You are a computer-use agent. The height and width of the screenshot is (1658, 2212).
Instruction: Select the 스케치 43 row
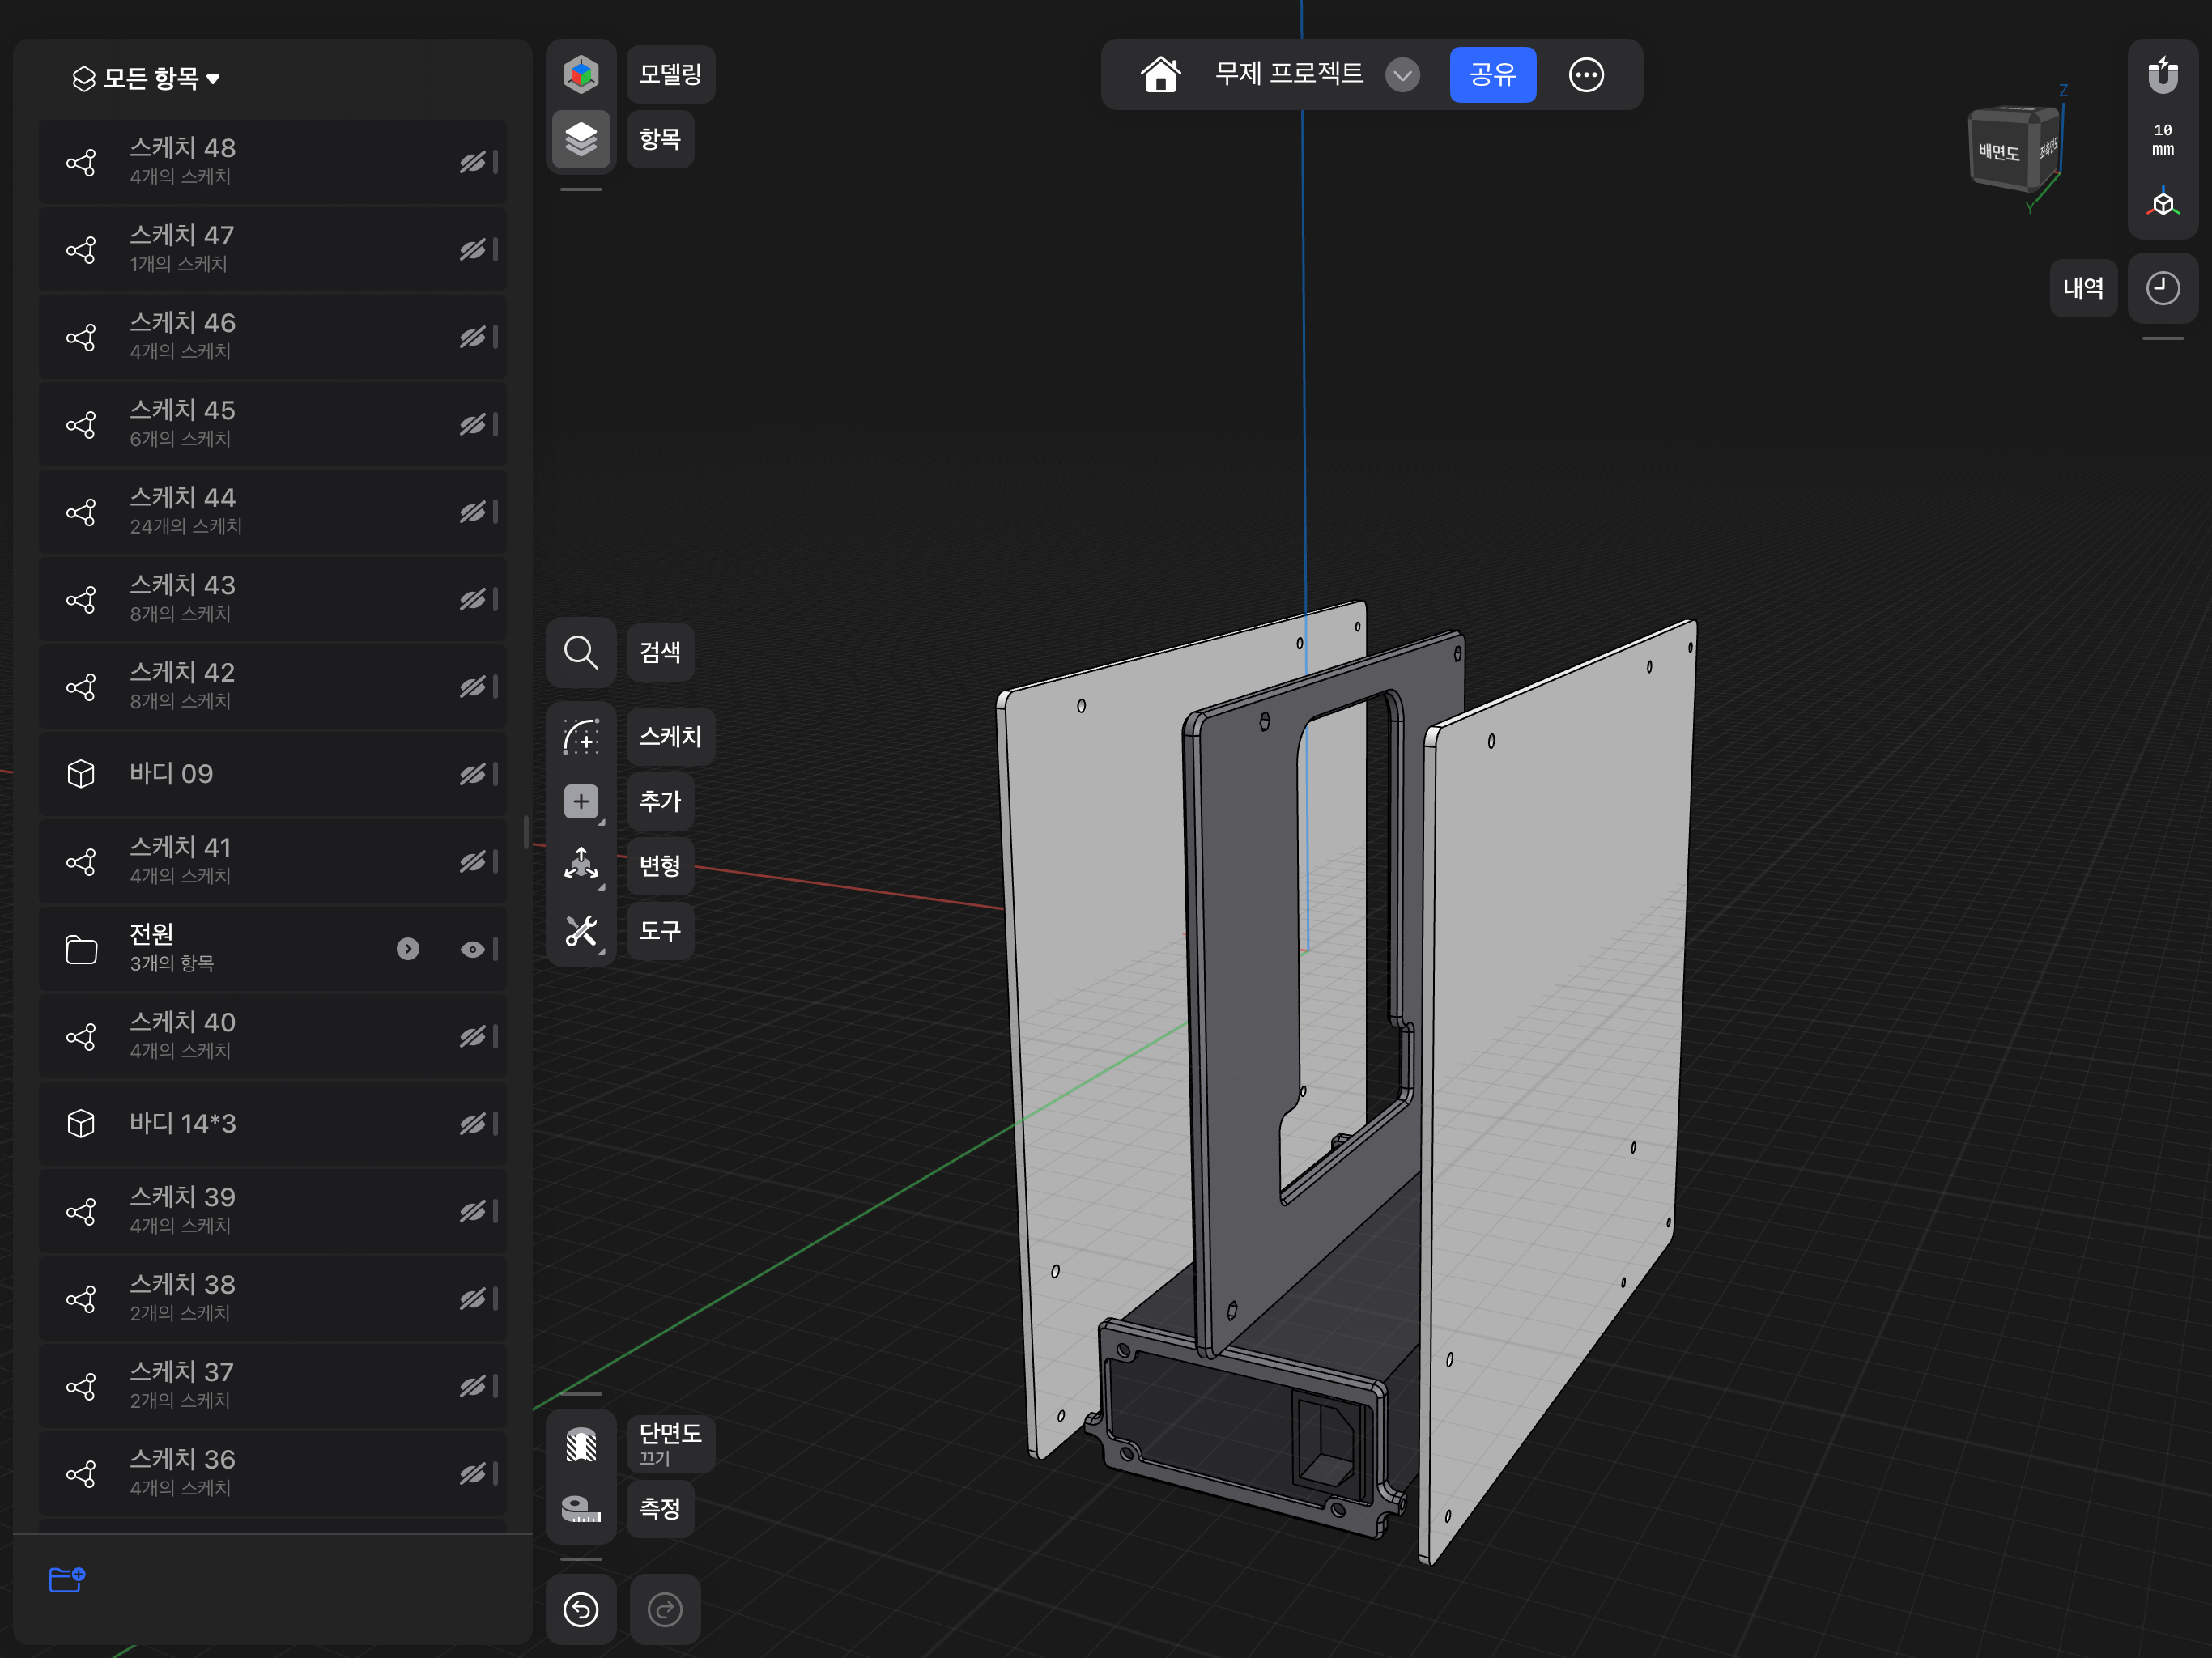[272, 599]
